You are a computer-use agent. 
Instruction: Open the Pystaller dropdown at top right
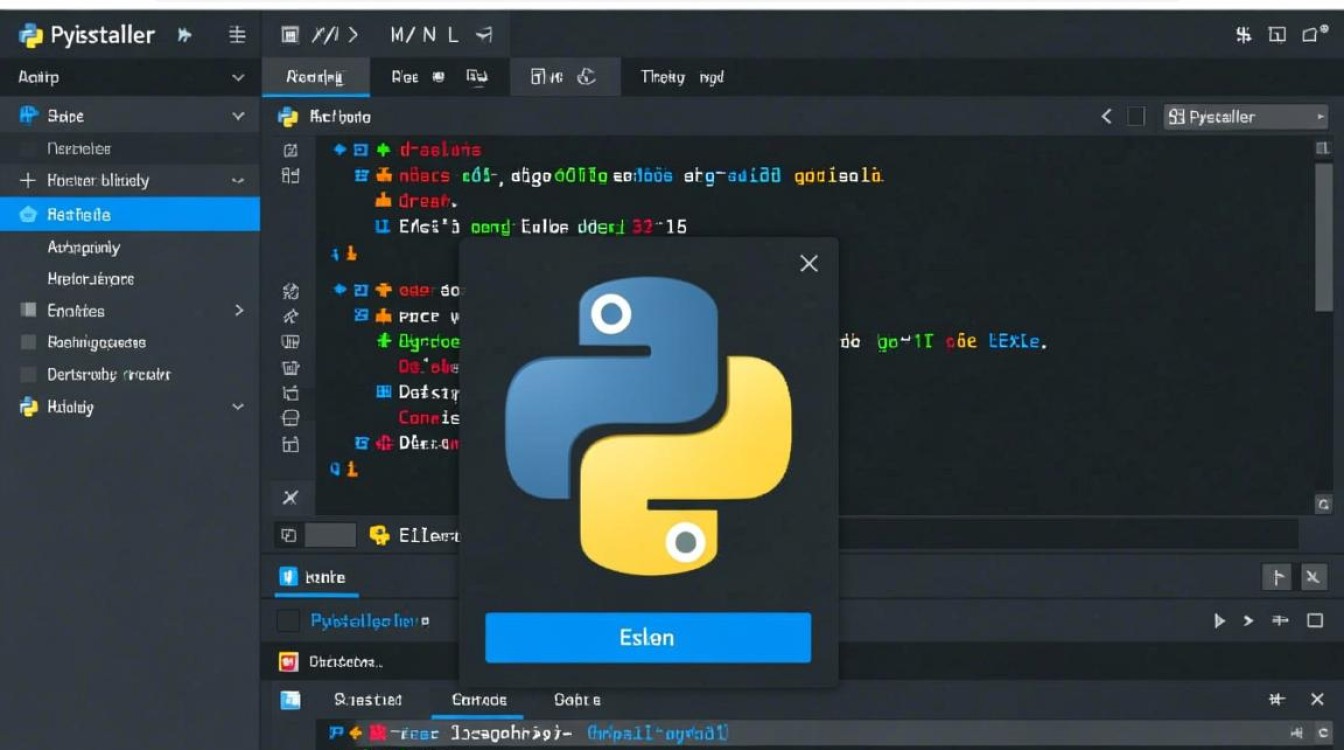click(1246, 117)
